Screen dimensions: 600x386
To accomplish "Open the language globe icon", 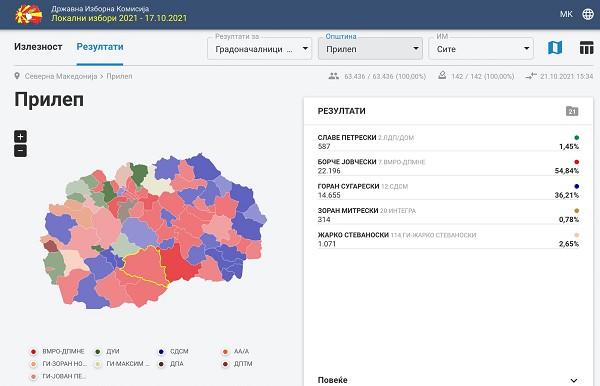I will [588, 14].
